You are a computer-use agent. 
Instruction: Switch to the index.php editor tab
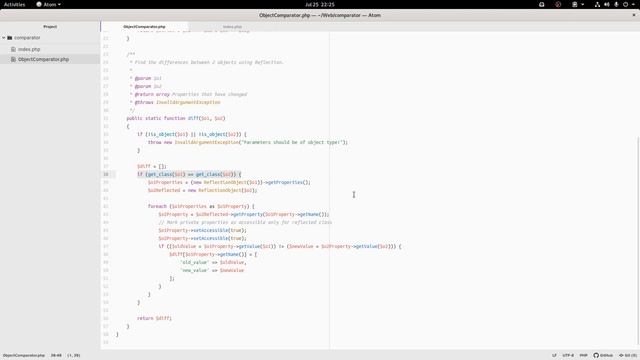[x=232, y=27]
